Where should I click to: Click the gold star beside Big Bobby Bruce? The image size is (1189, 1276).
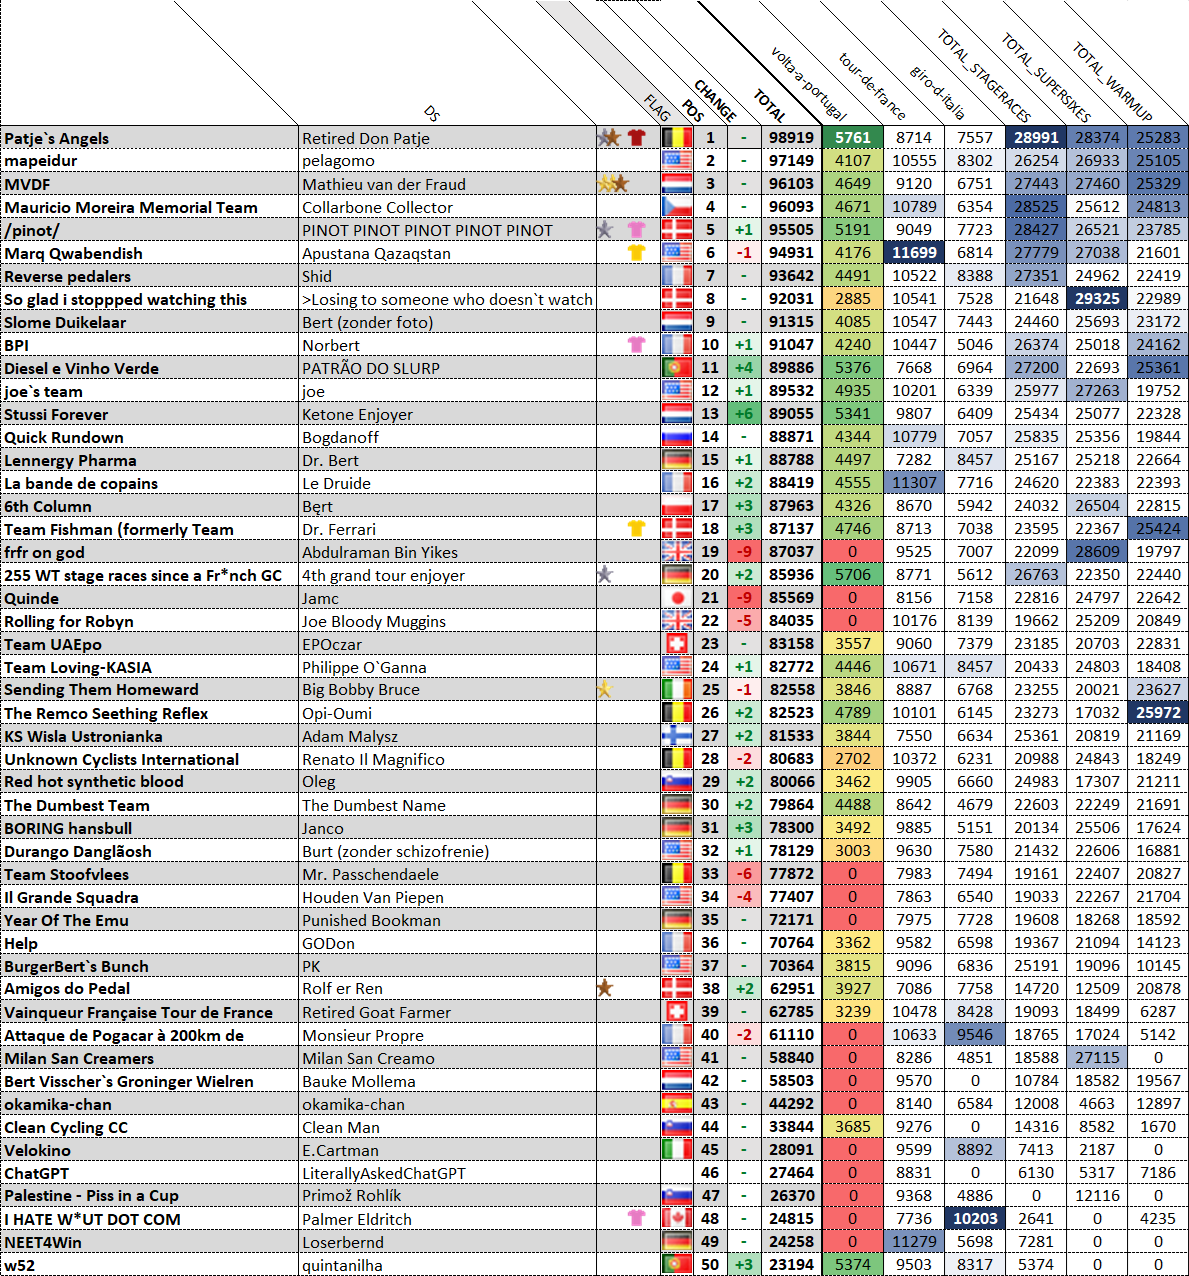click(x=604, y=689)
